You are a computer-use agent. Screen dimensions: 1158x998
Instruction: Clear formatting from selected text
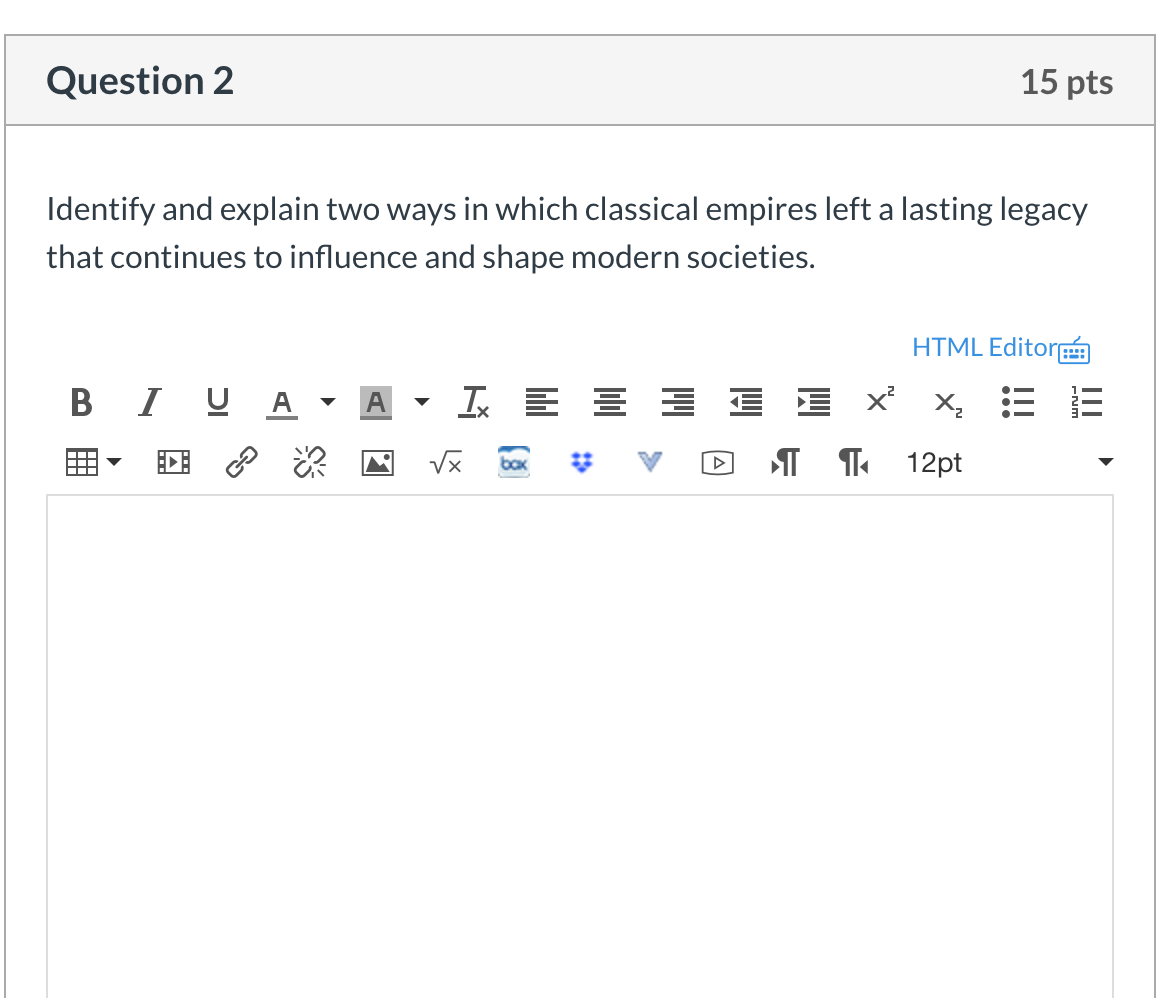coord(472,402)
